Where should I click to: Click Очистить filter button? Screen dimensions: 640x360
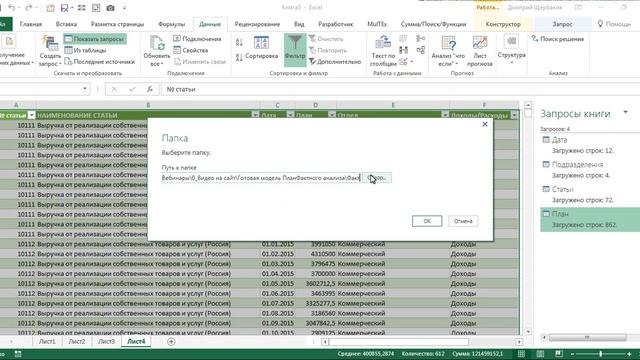326,39
